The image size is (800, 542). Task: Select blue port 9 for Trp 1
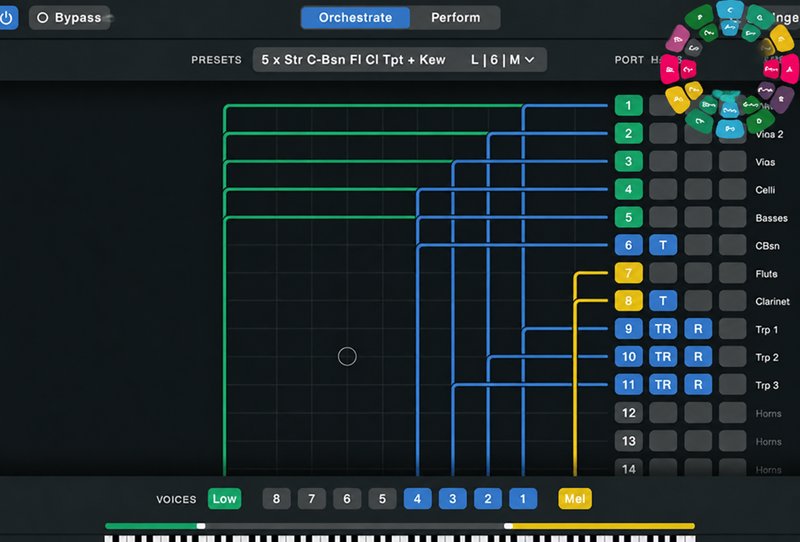(629, 329)
